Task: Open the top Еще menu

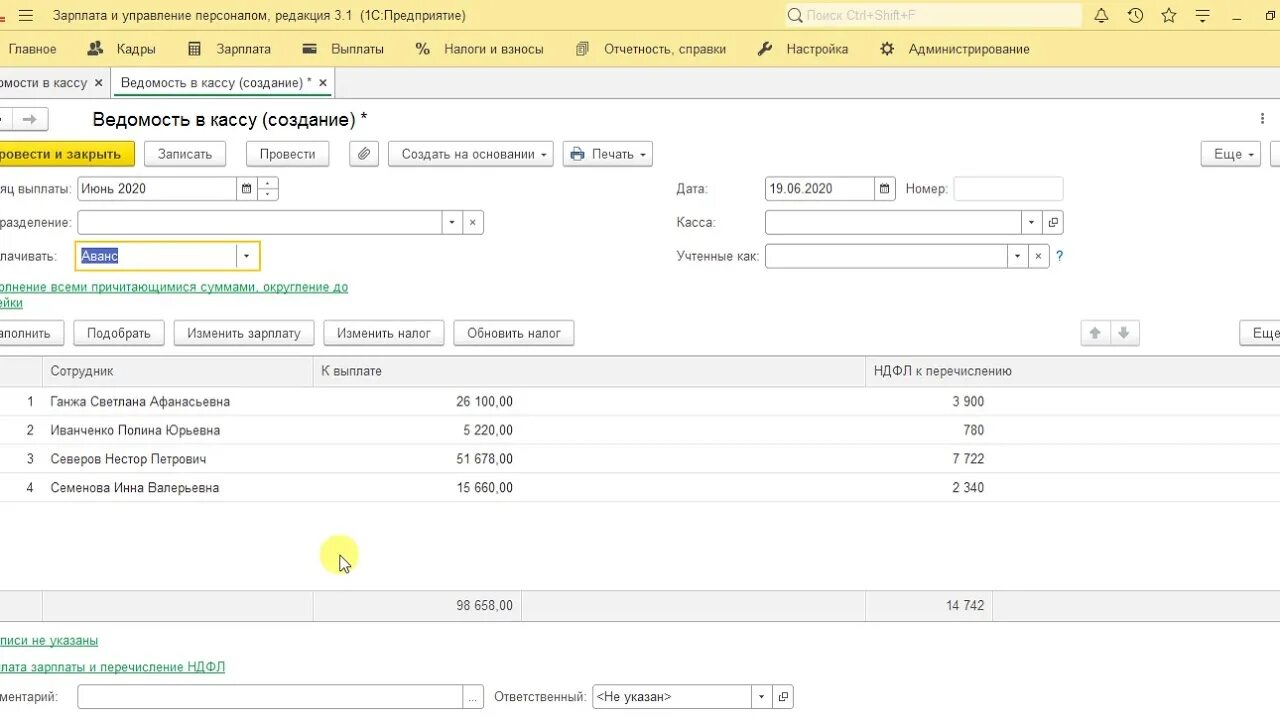Action: (x=1231, y=154)
